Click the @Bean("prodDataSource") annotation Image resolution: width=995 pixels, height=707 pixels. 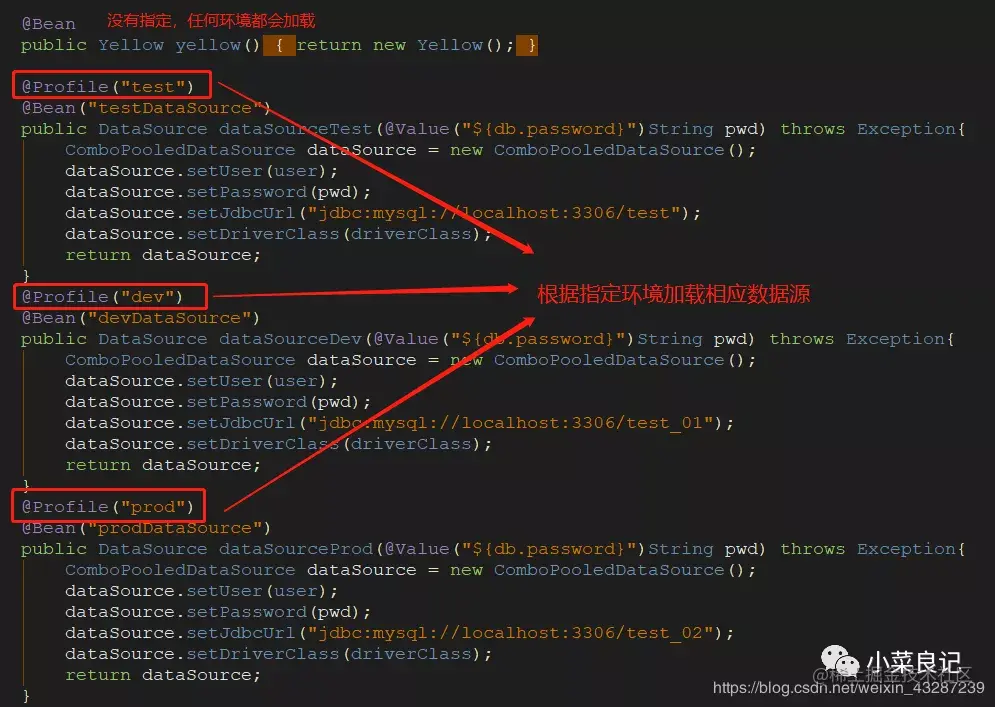pyautogui.click(x=146, y=528)
